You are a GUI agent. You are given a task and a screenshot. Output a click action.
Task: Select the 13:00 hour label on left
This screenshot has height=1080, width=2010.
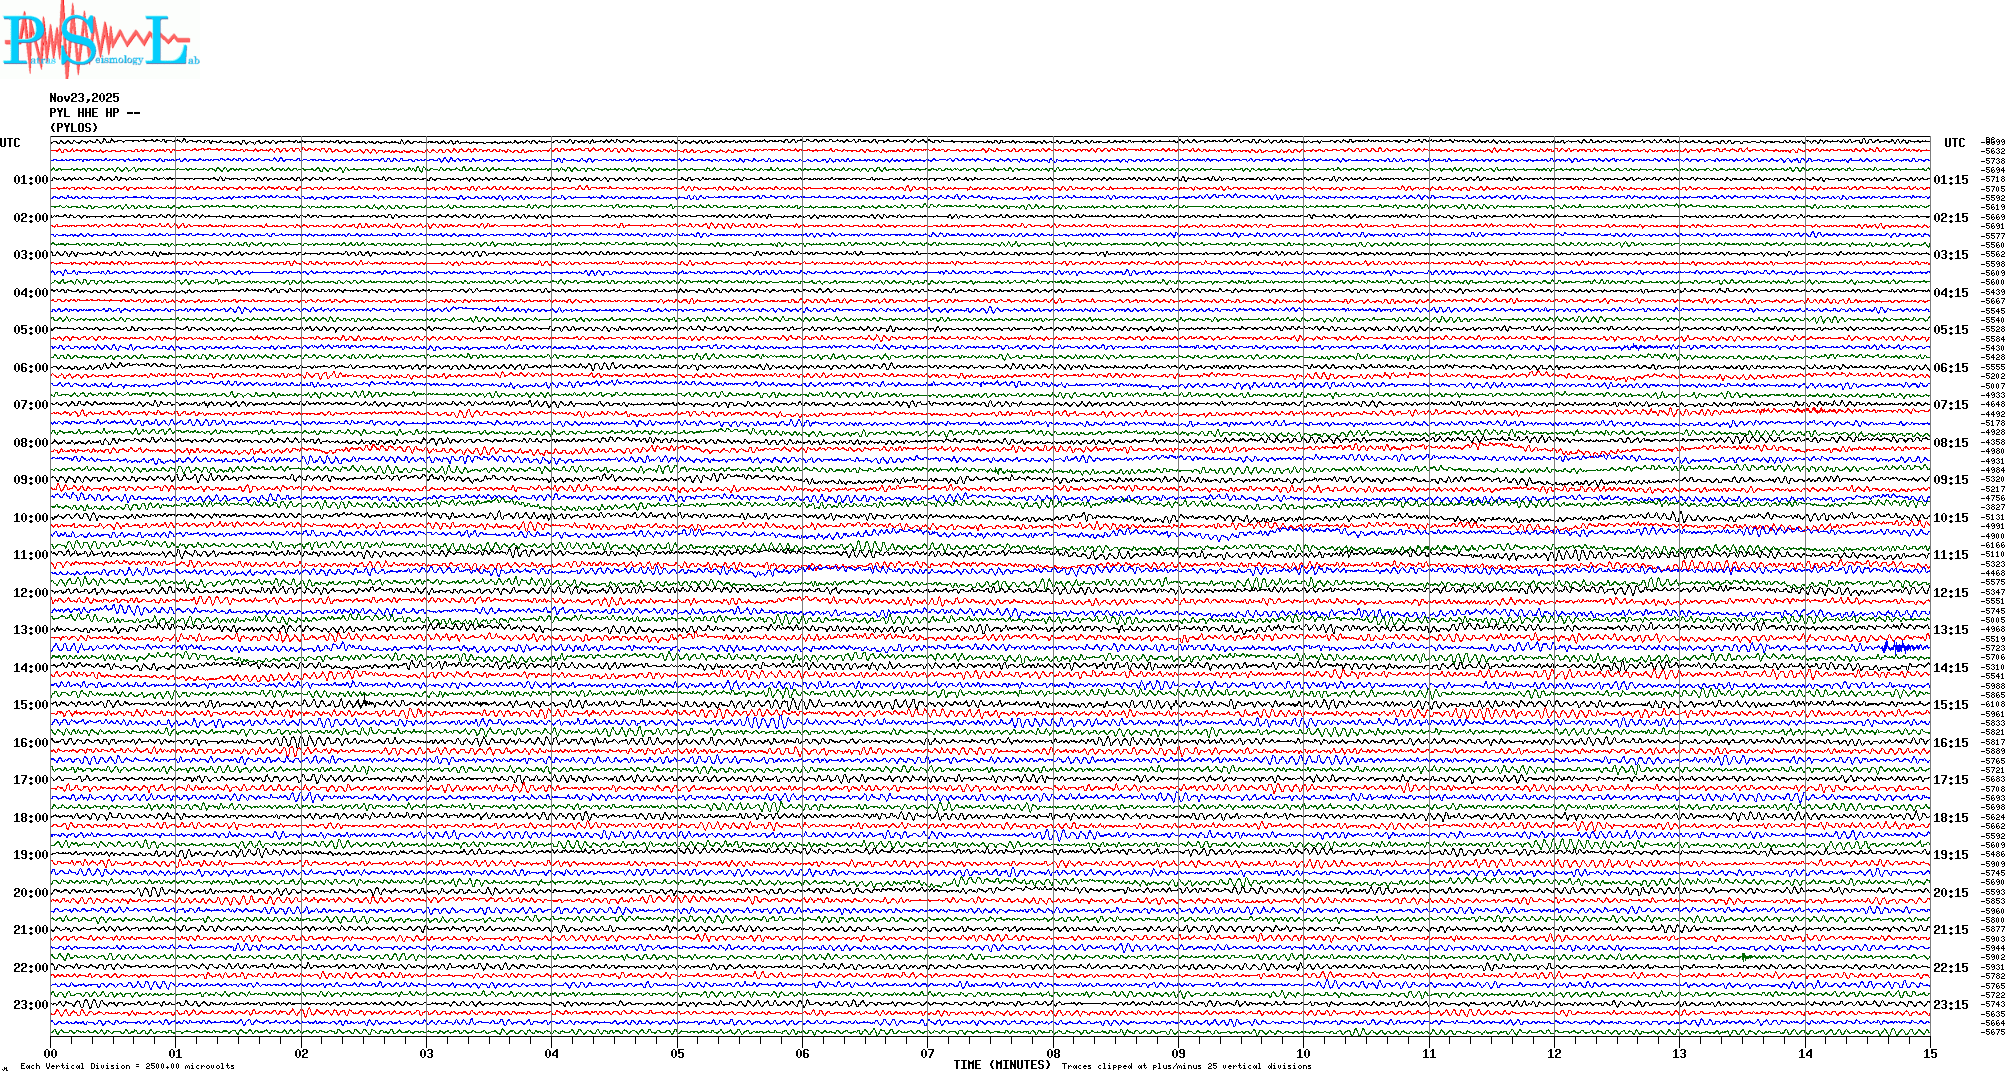30,630
